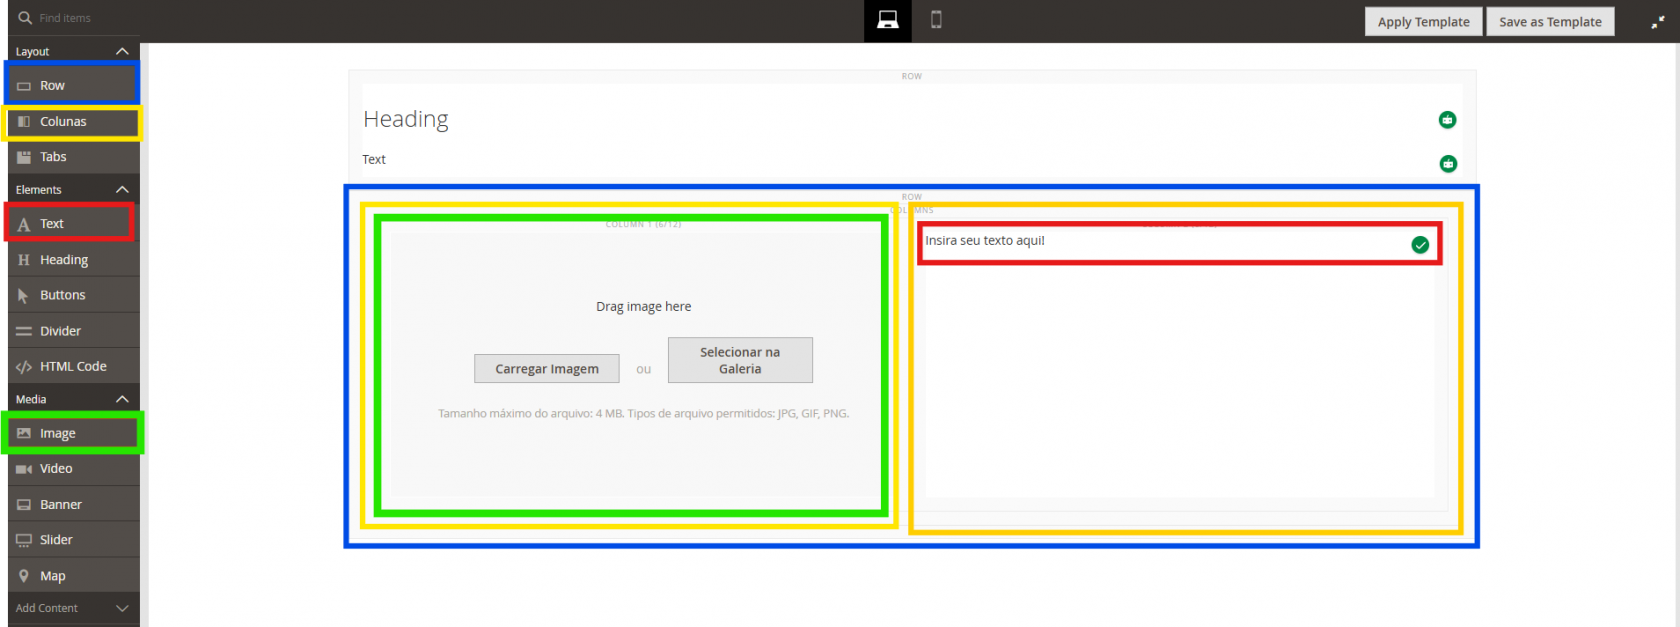Click the green icon beside Text row
Image resolution: width=1680 pixels, height=627 pixels.
pyautogui.click(x=1447, y=164)
